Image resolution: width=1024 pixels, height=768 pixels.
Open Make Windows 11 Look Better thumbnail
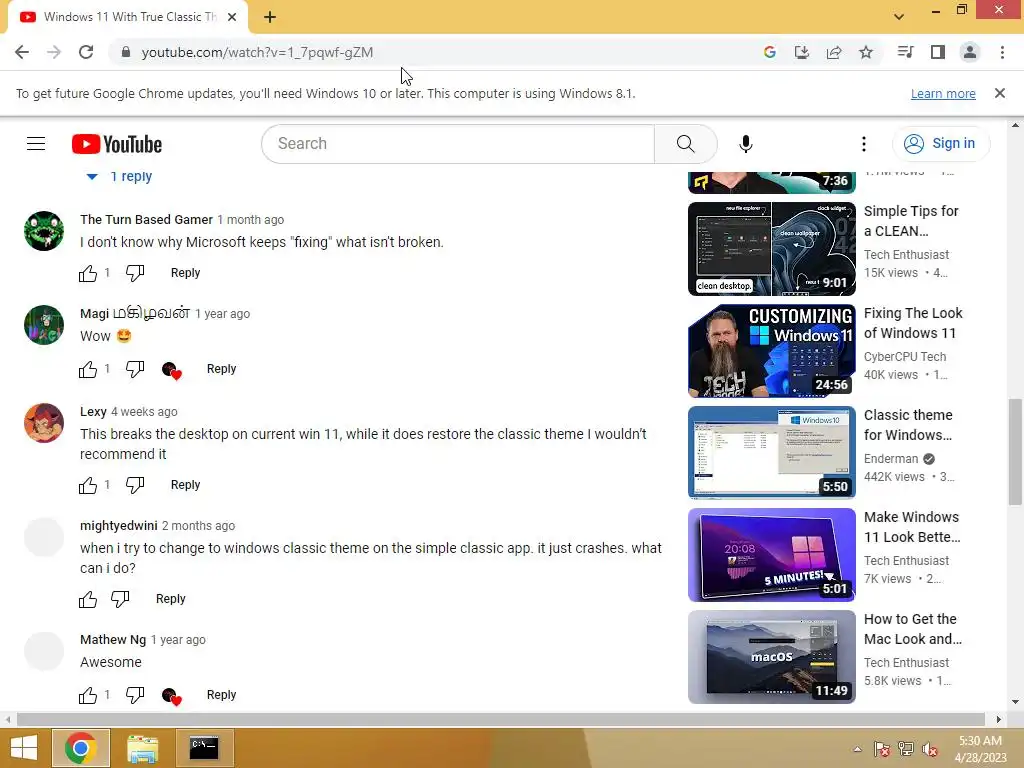point(771,554)
